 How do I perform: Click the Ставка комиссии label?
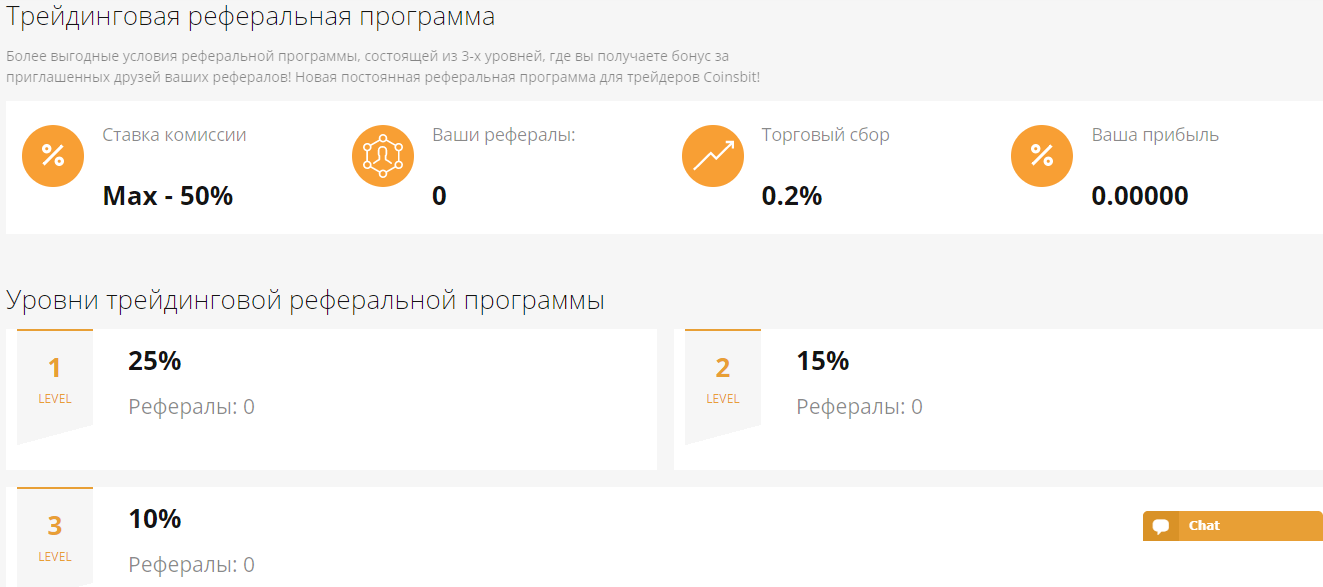point(174,135)
